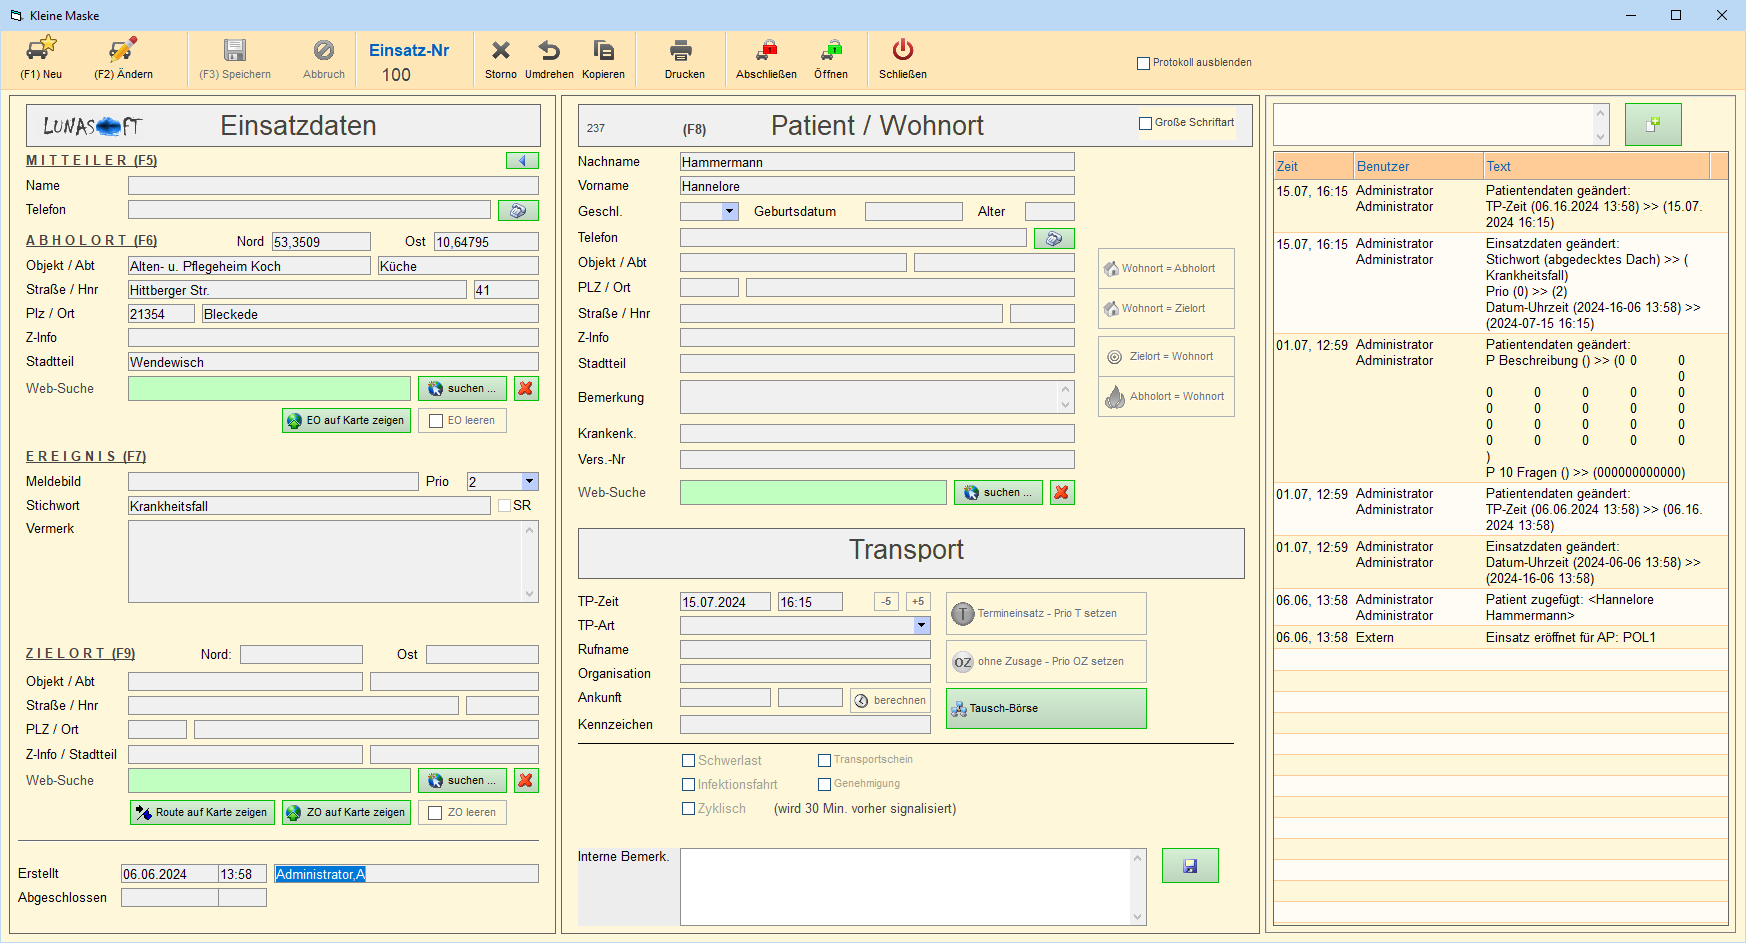This screenshot has width=1746, height=943.
Task: Check the Infektionsfahrt checkbox
Action: (x=688, y=785)
